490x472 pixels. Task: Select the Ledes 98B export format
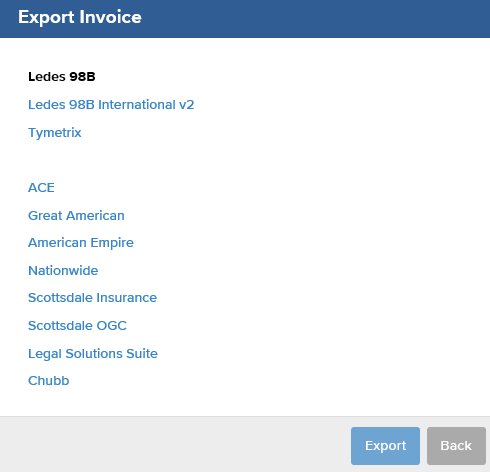(x=62, y=77)
